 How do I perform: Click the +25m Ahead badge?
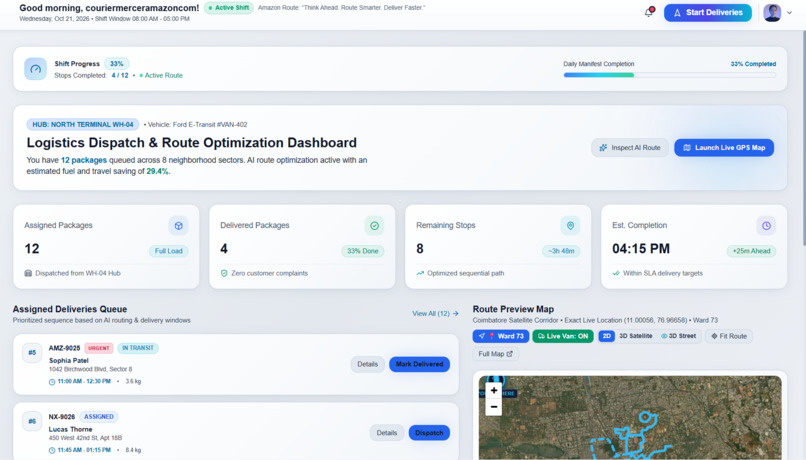(x=751, y=251)
